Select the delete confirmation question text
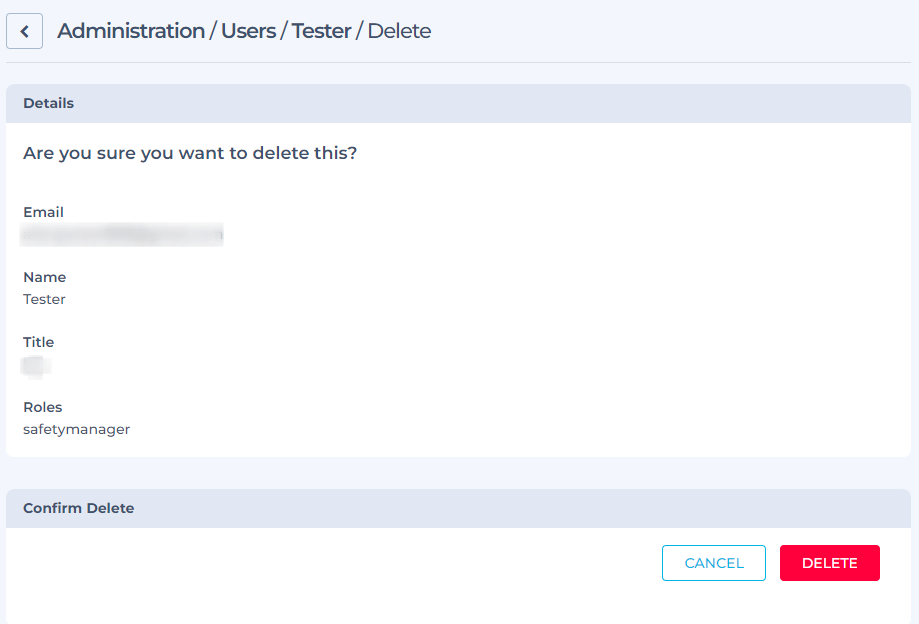 point(190,153)
